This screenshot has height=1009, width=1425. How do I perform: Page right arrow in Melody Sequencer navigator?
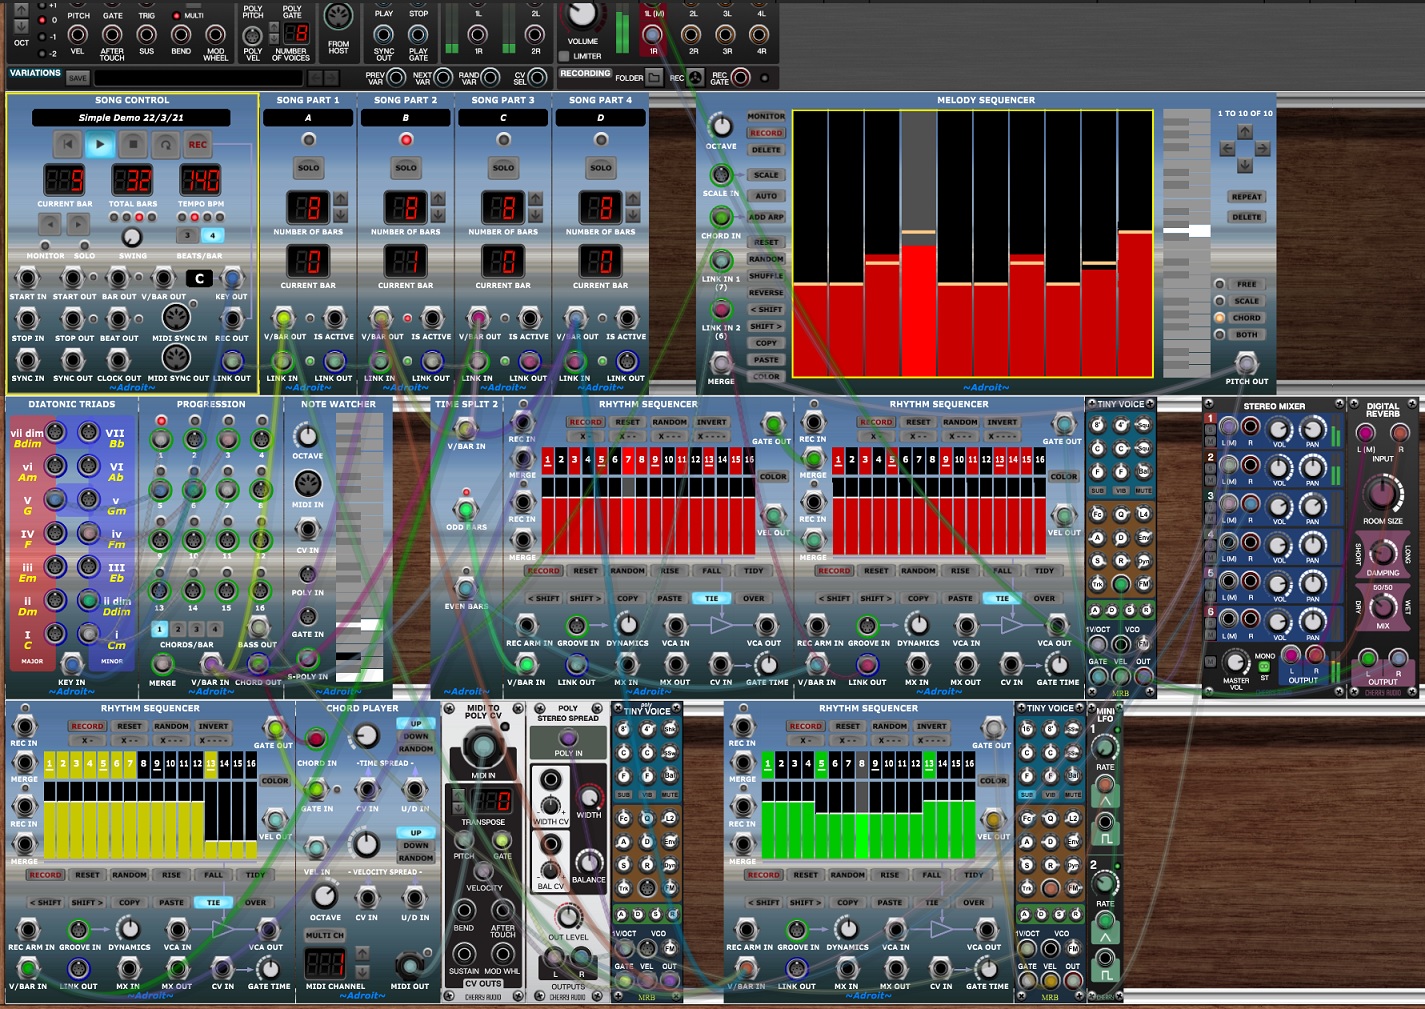[x=1262, y=149]
